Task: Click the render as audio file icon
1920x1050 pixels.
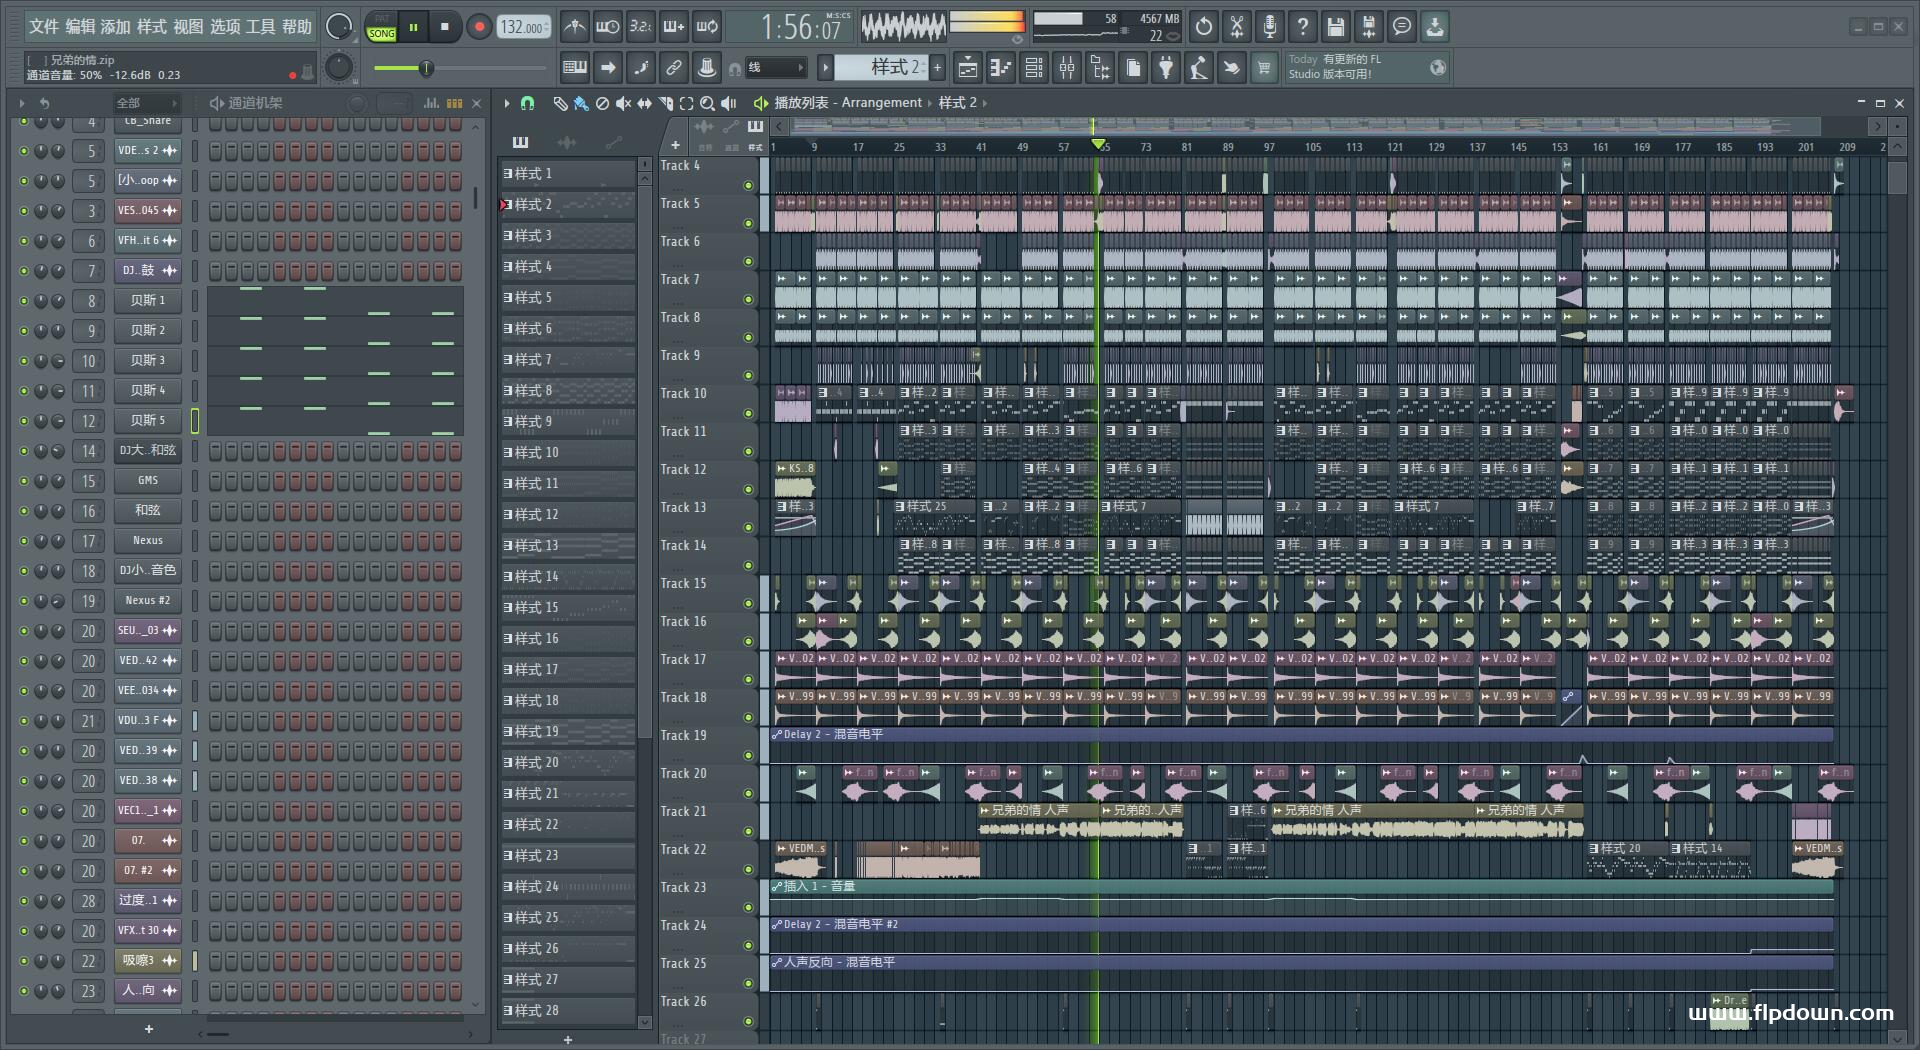Action: 1369,27
